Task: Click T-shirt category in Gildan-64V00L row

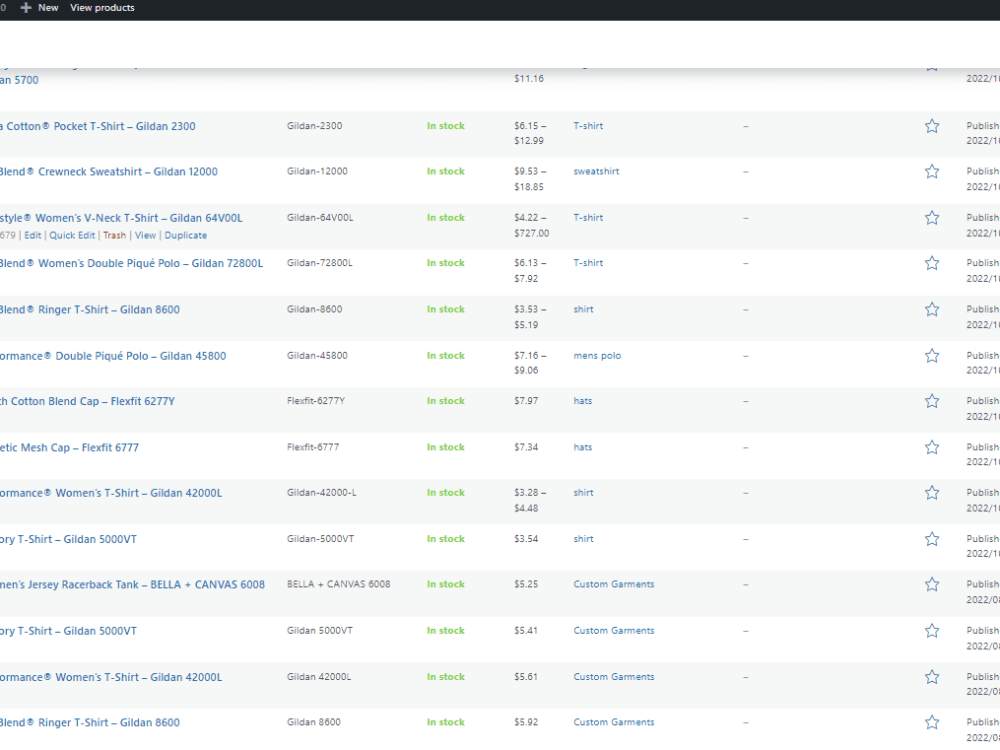Action: coord(588,217)
